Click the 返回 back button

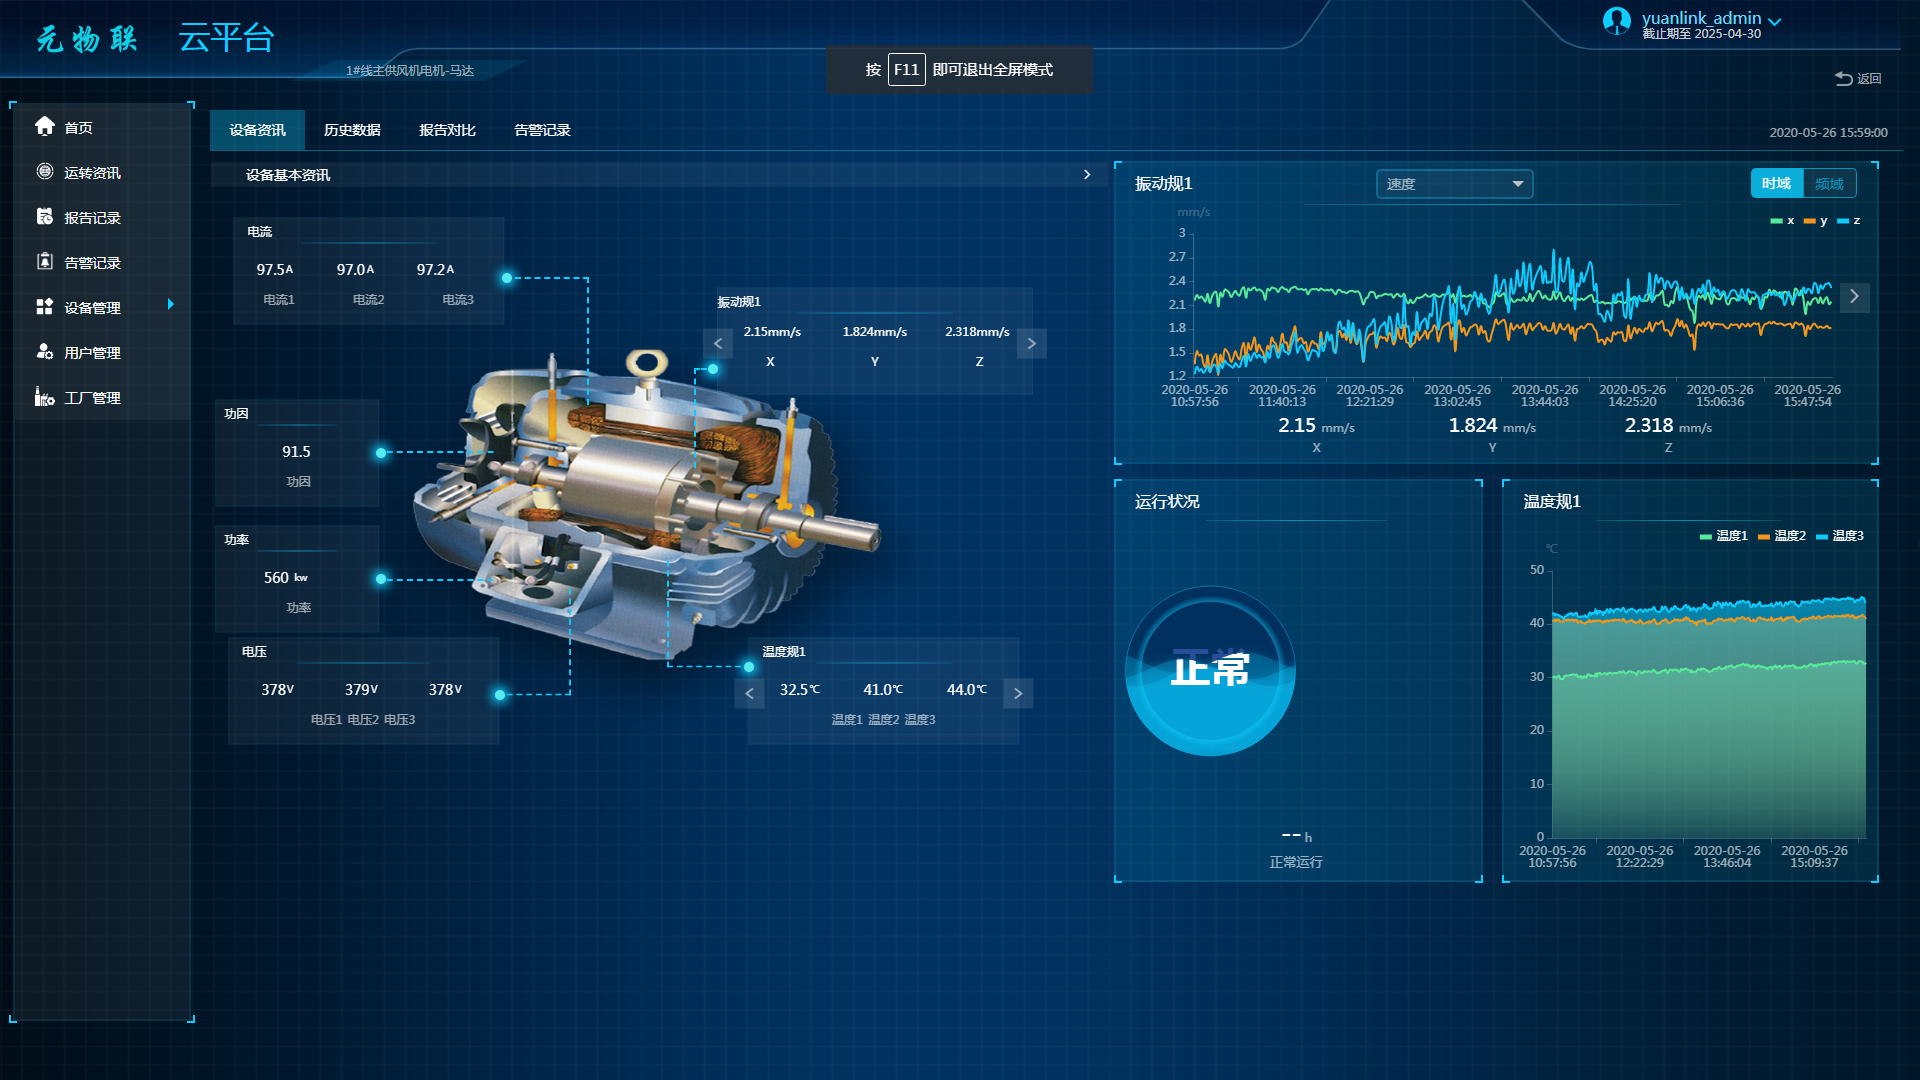click(1858, 79)
